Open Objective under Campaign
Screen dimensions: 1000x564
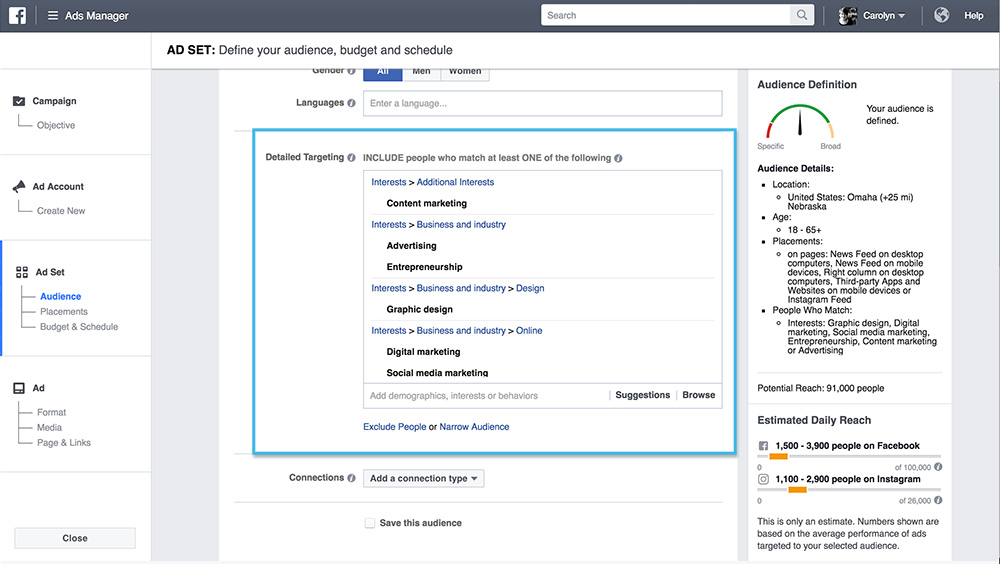coord(55,125)
